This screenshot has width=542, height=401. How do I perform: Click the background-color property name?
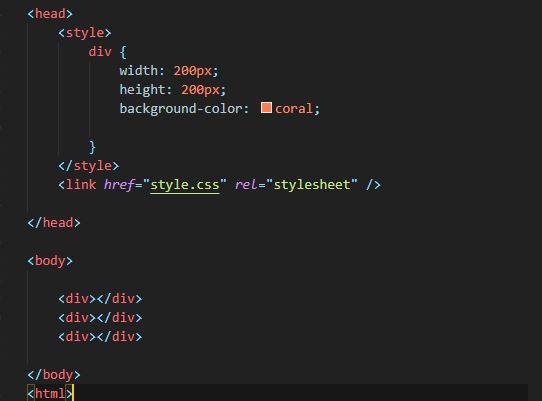point(181,109)
